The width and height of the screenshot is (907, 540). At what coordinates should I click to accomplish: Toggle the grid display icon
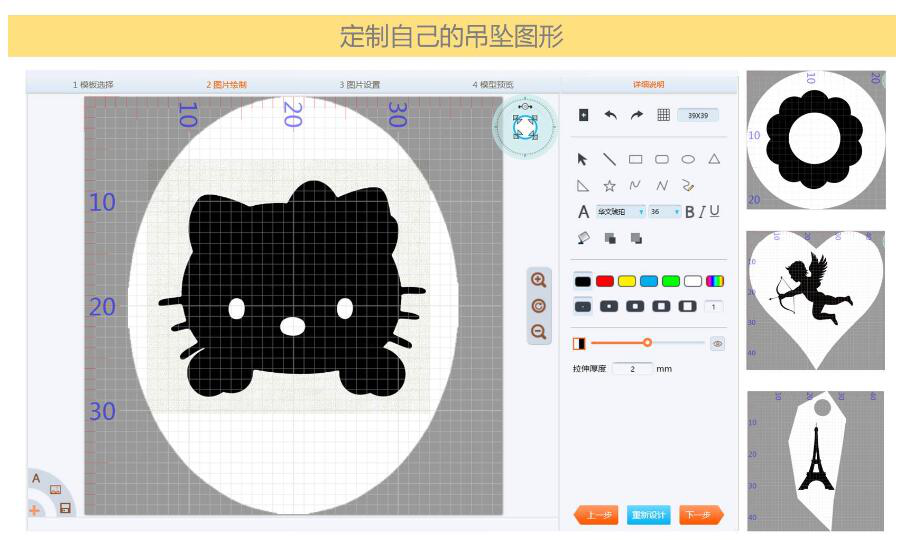pos(663,115)
